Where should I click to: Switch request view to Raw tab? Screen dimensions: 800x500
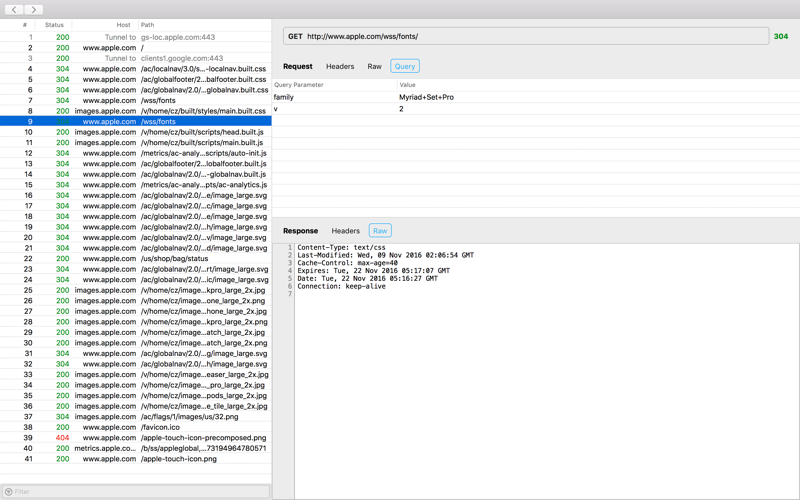coord(374,66)
